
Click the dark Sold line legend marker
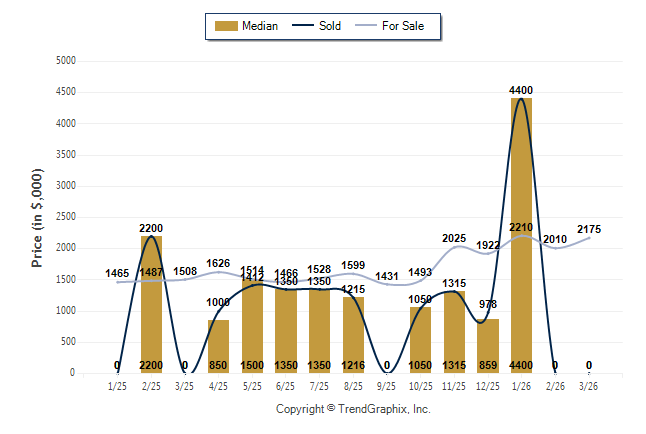(x=300, y=26)
